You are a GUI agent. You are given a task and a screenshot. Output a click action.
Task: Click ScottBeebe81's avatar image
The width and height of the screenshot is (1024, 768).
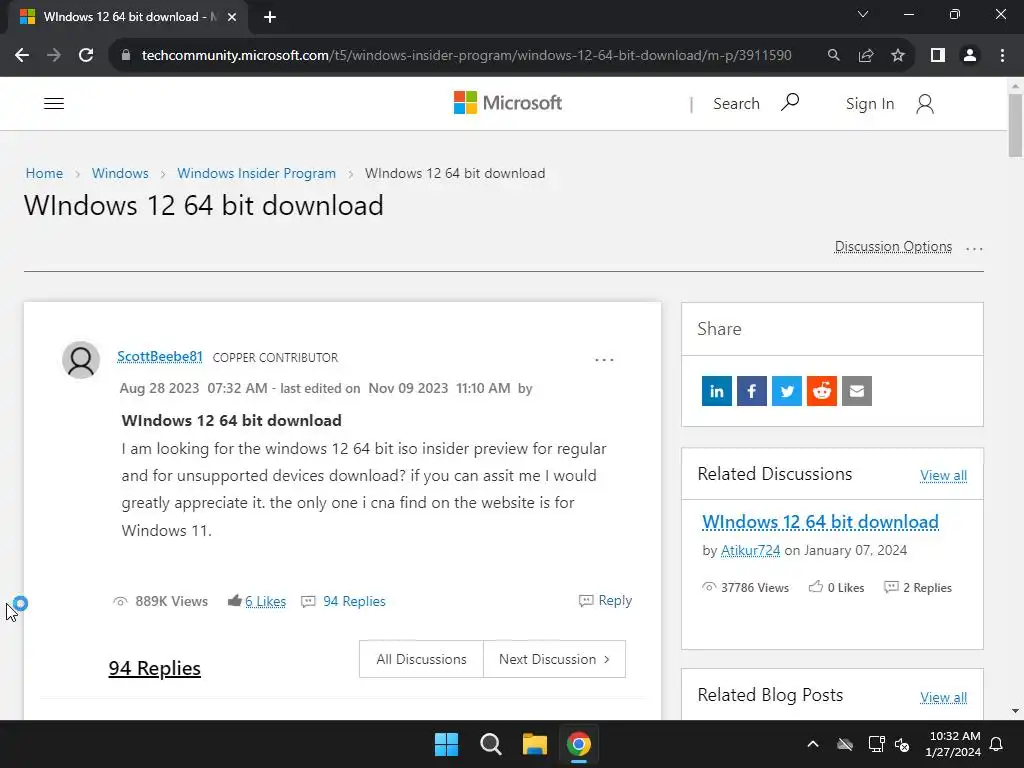81,359
